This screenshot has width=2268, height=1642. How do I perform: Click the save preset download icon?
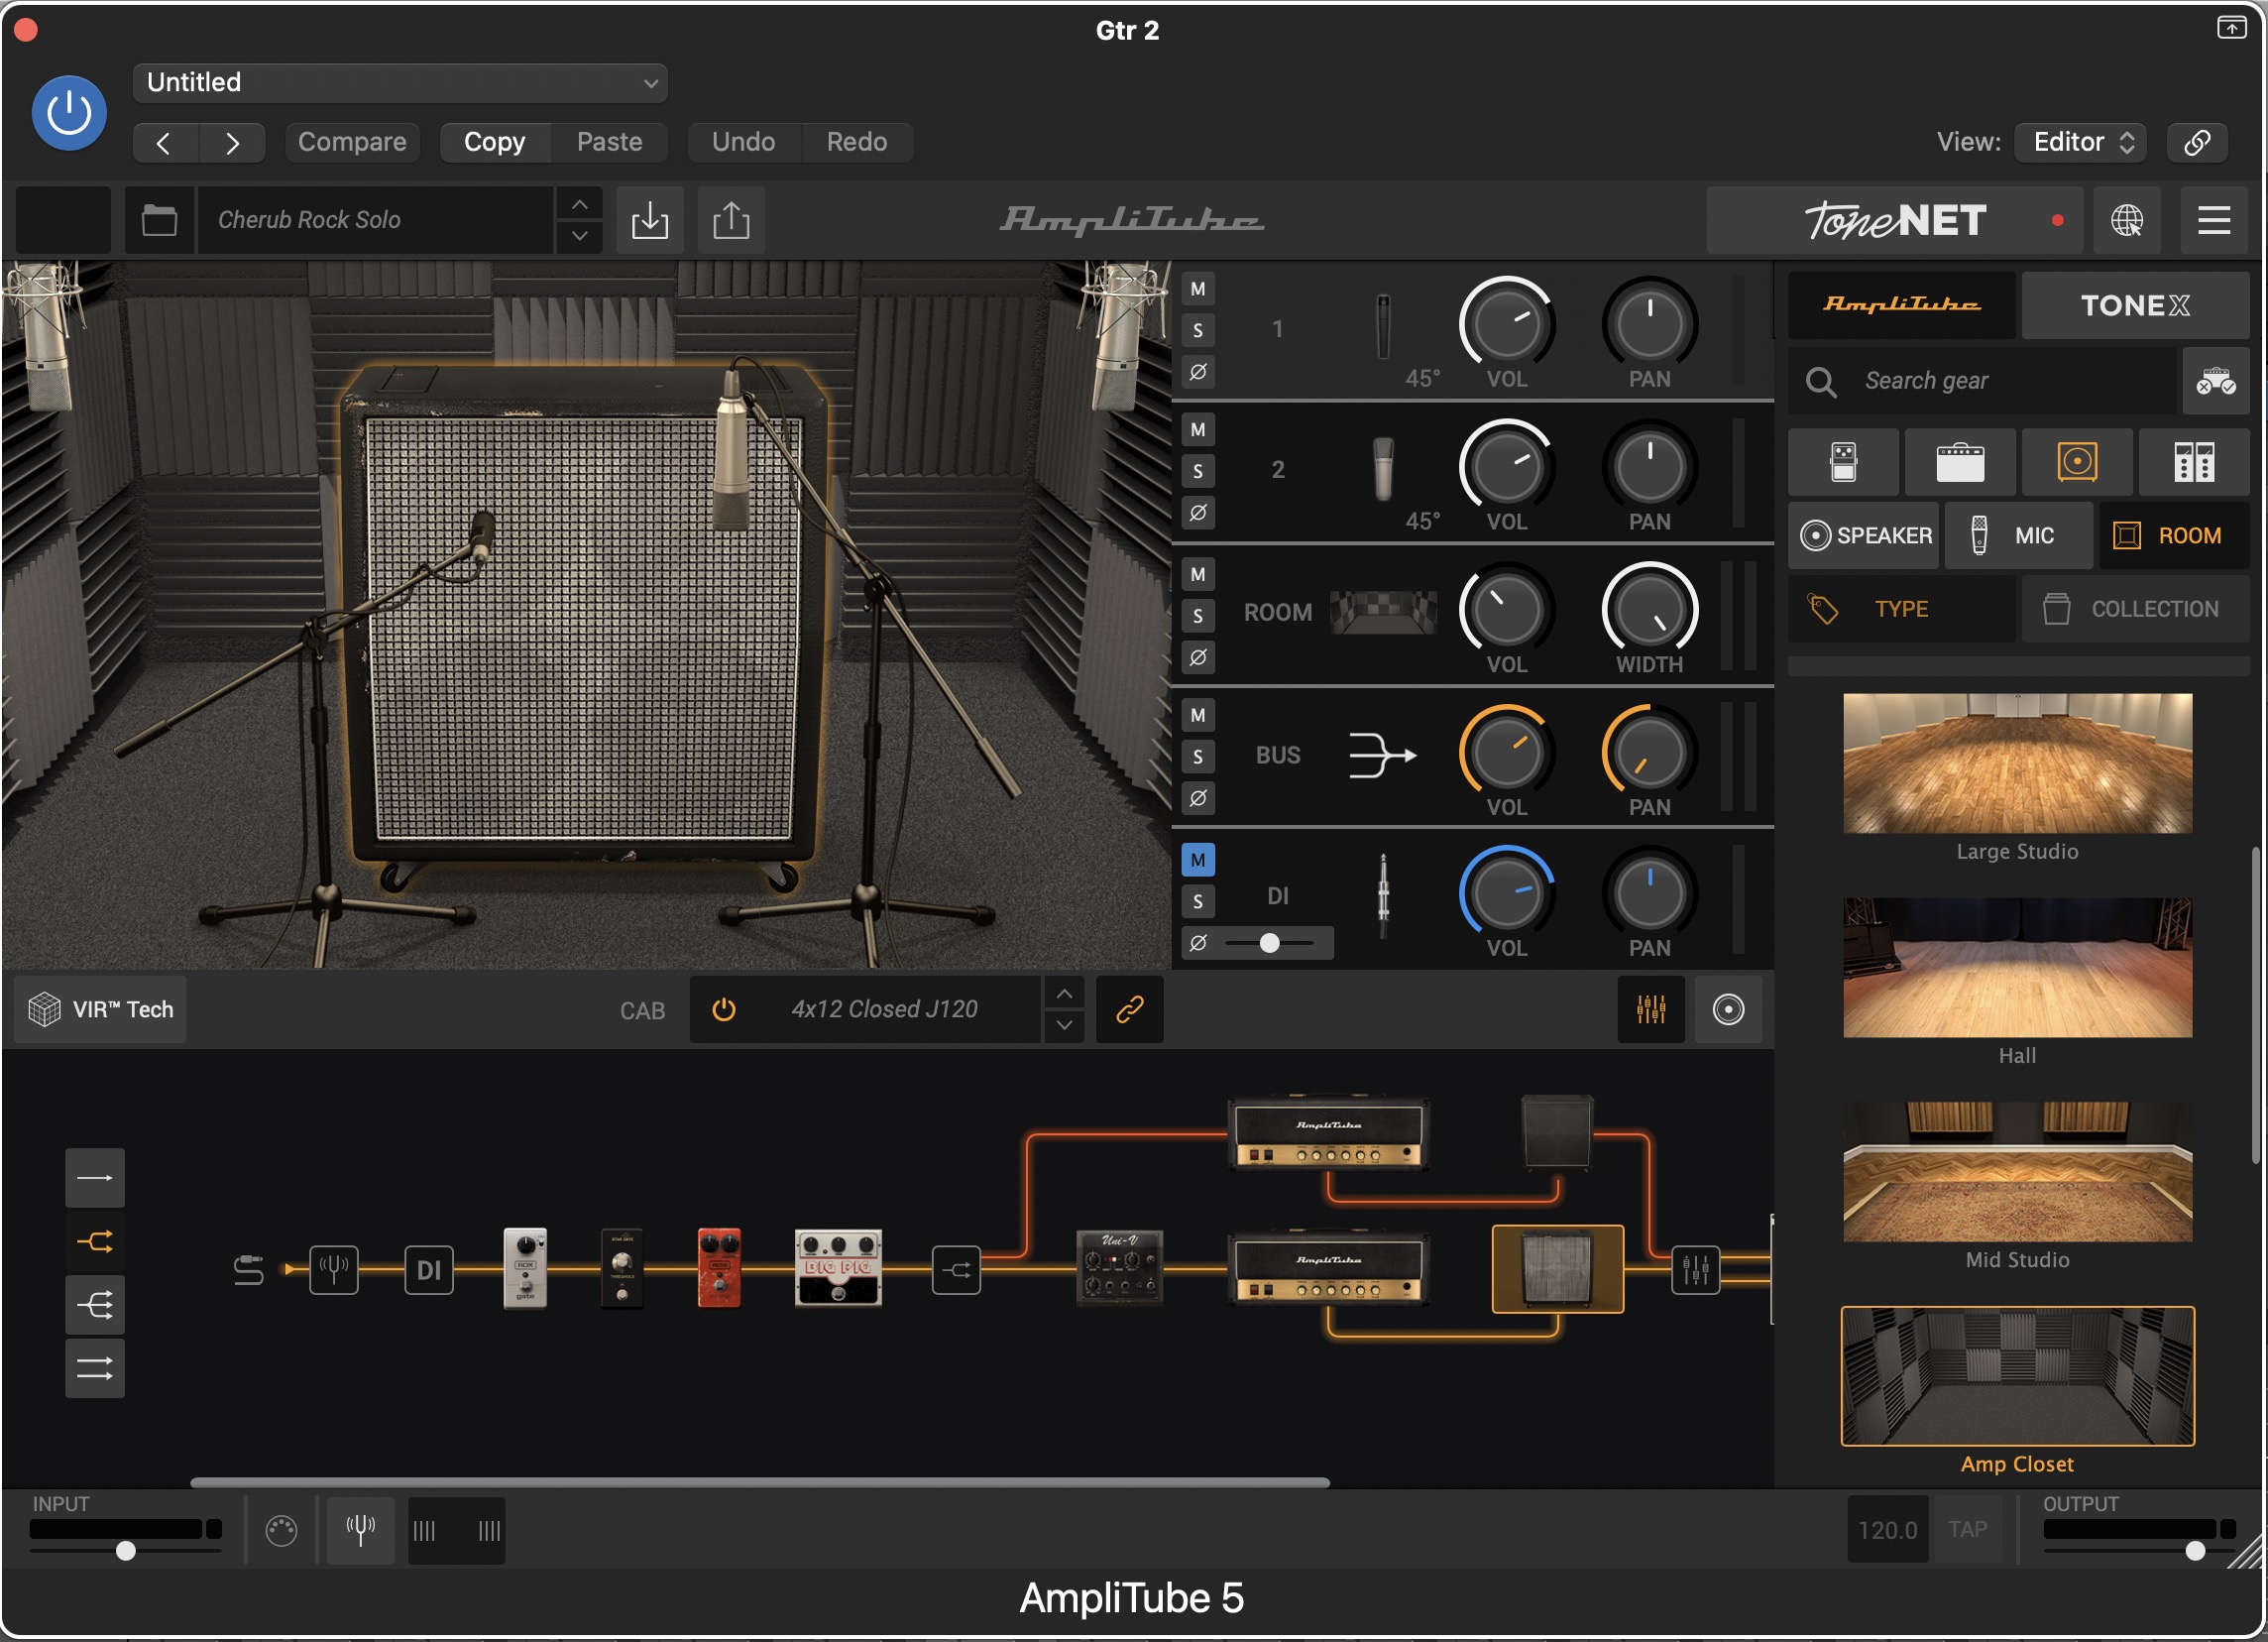(650, 220)
